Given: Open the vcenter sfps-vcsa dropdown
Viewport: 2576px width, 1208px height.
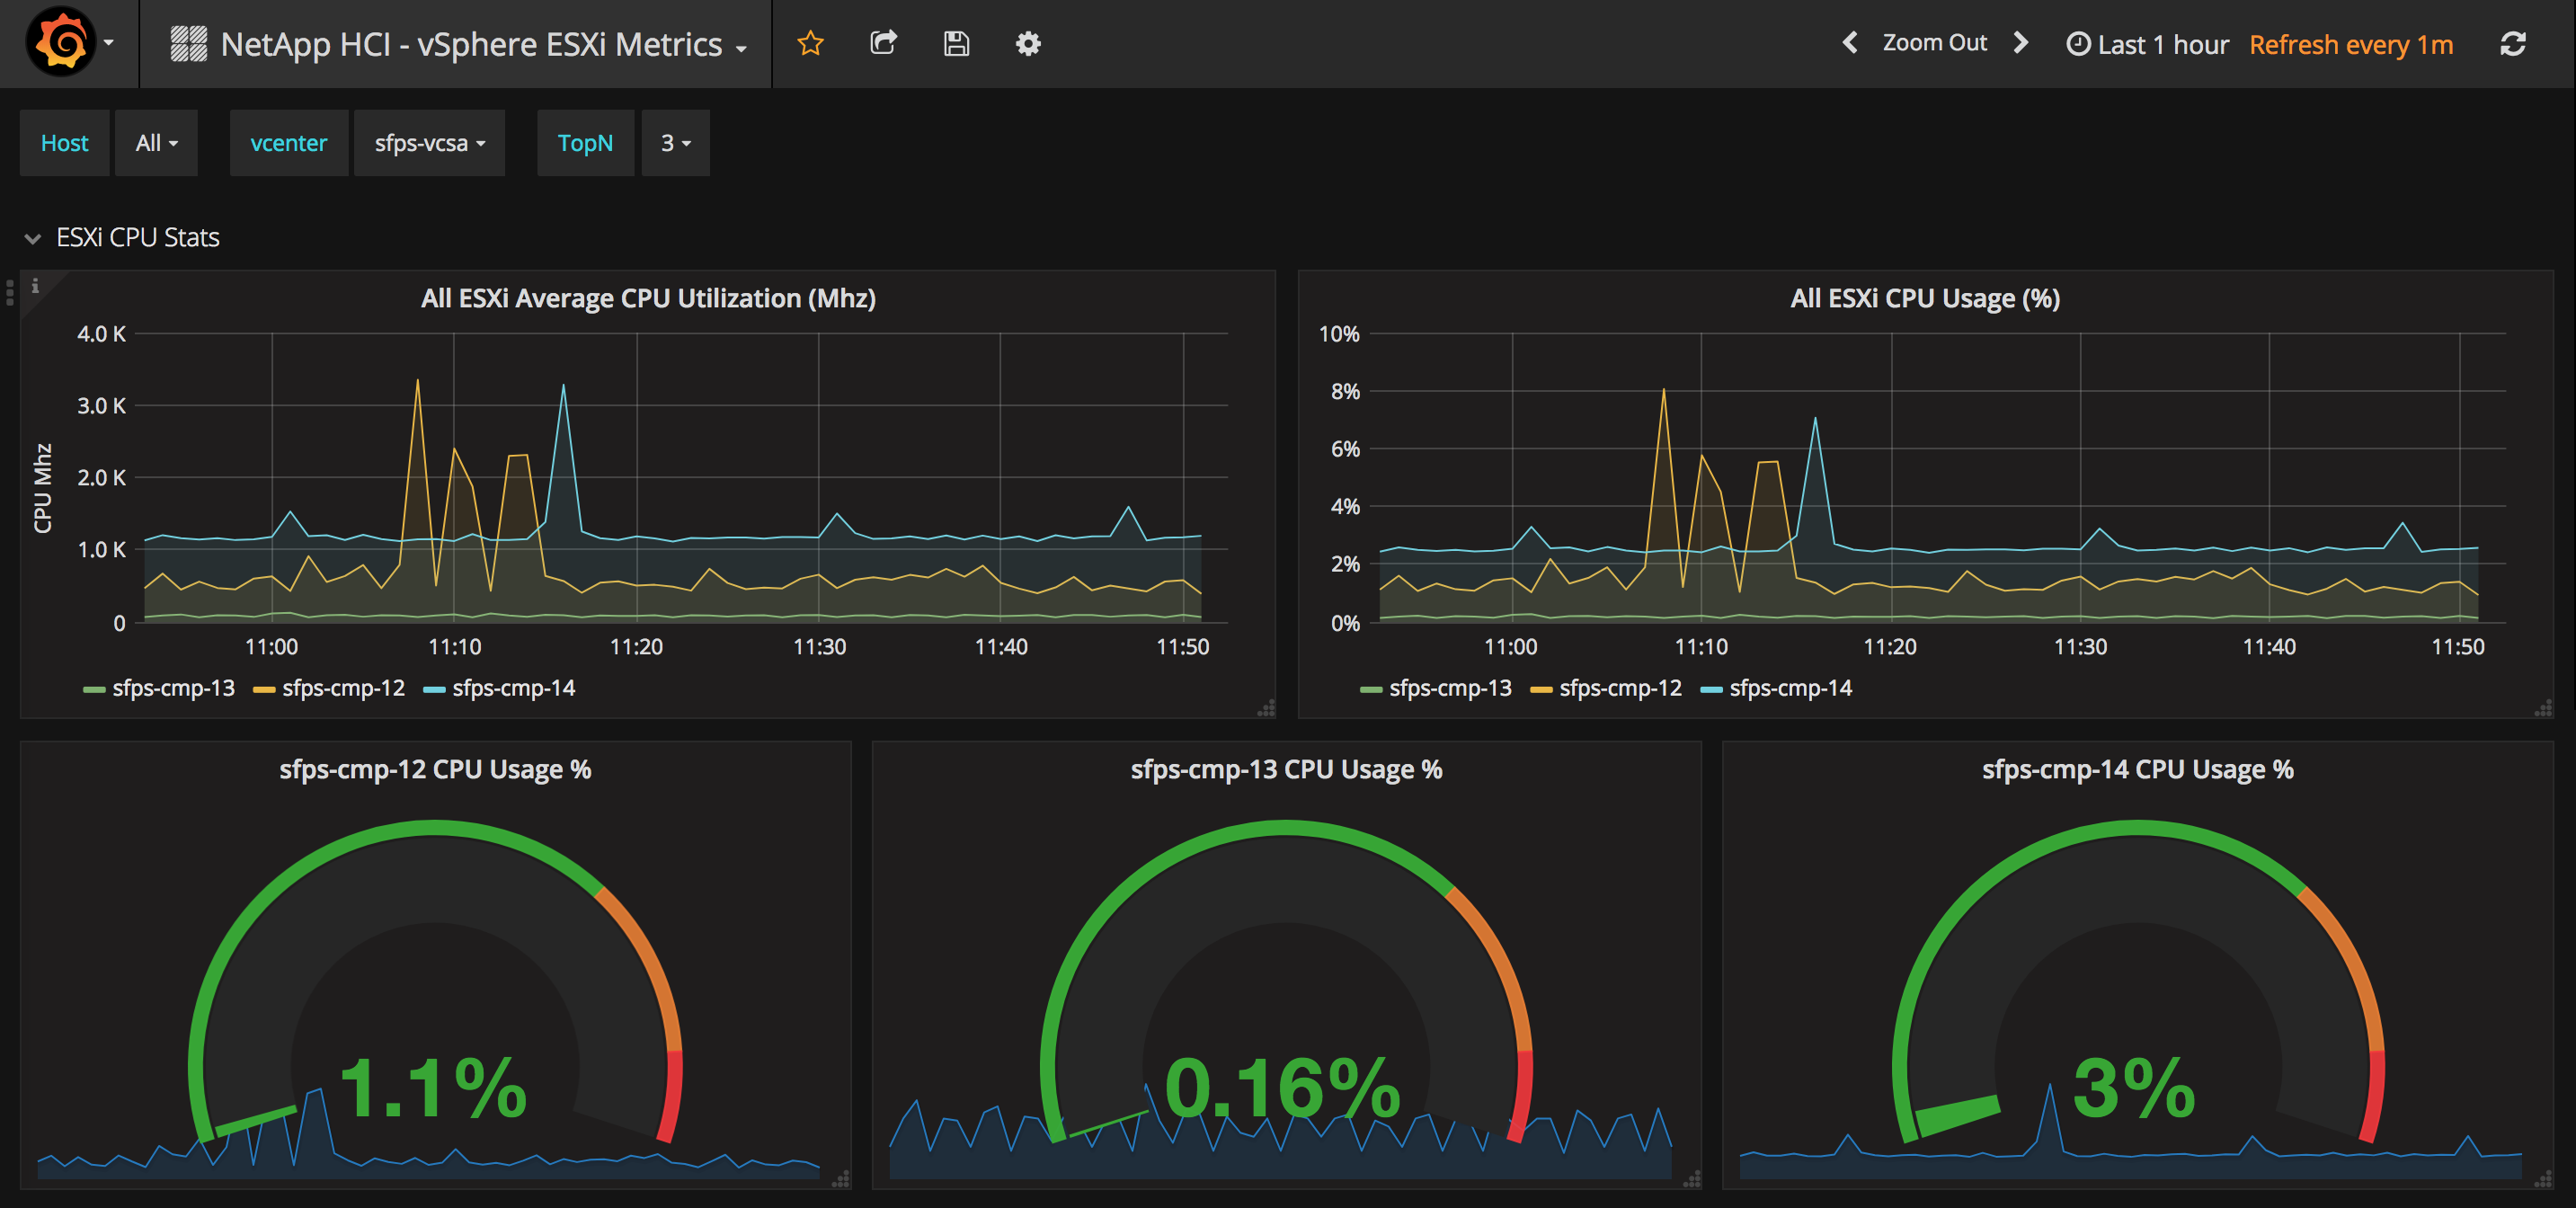Looking at the screenshot, I should [x=429, y=143].
